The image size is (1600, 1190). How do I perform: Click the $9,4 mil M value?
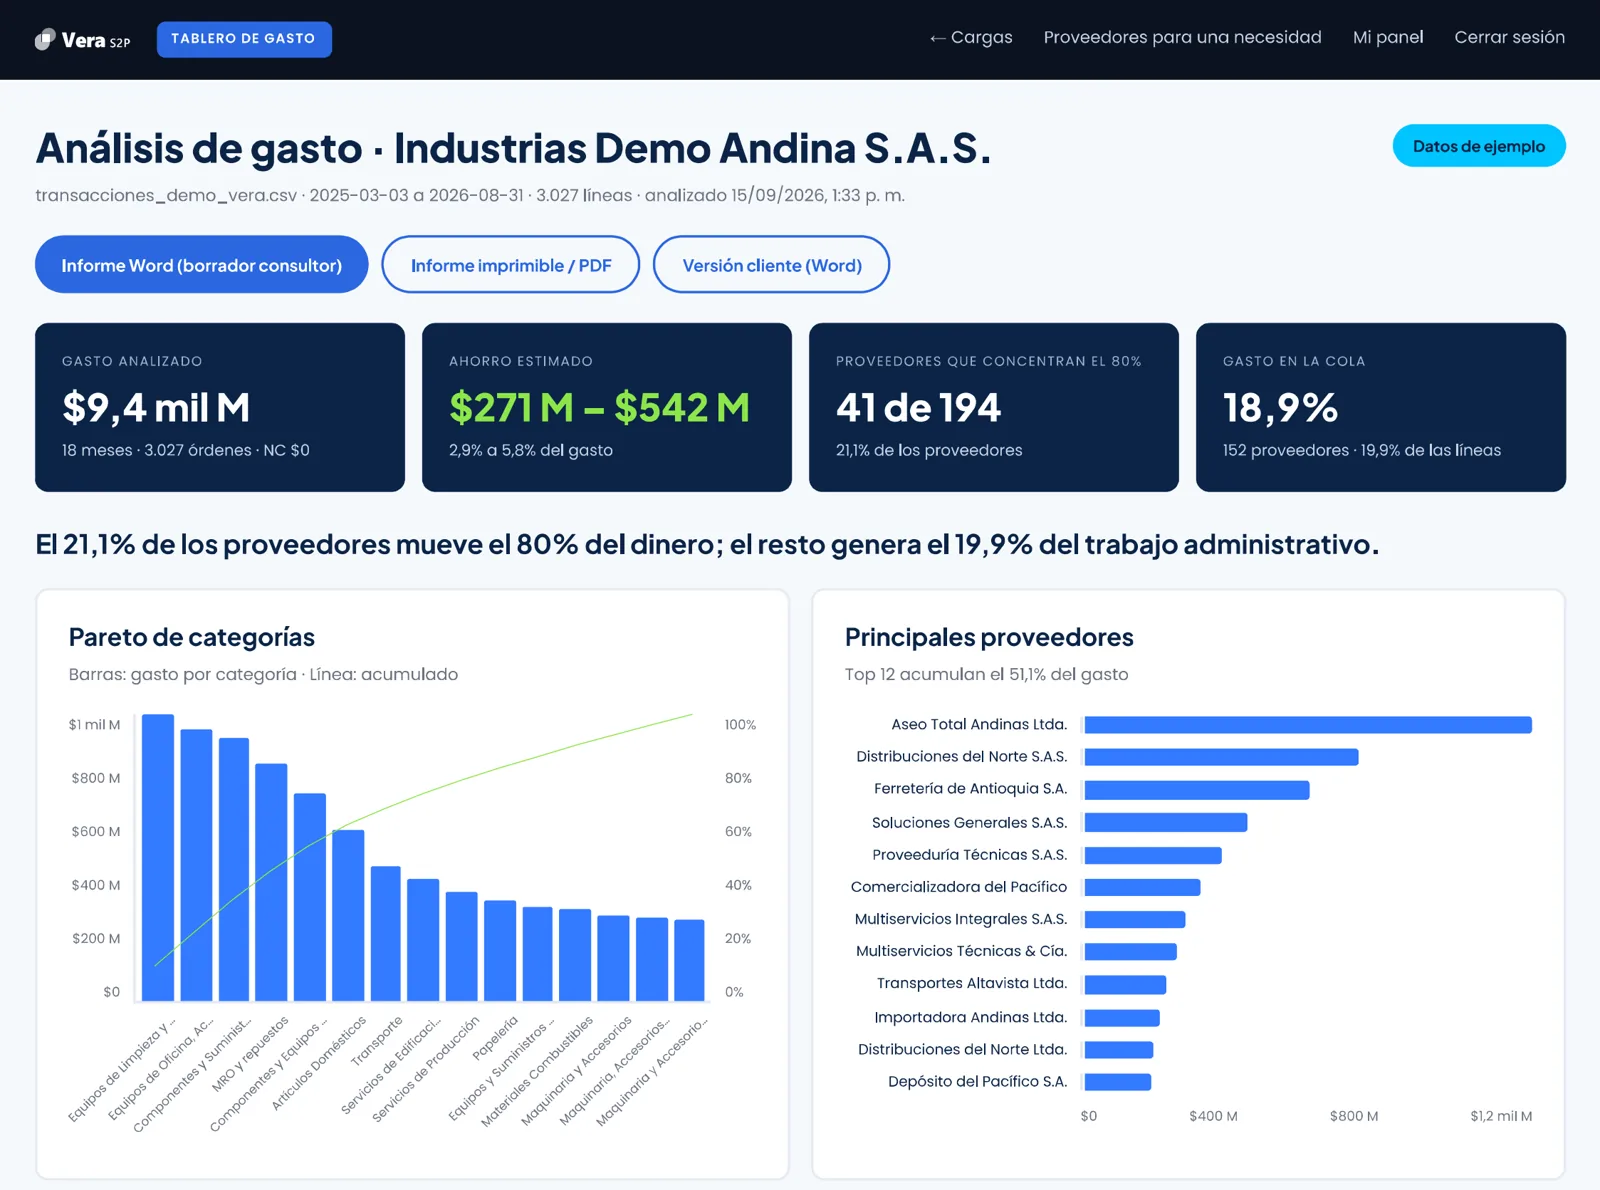[x=156, y=407]
